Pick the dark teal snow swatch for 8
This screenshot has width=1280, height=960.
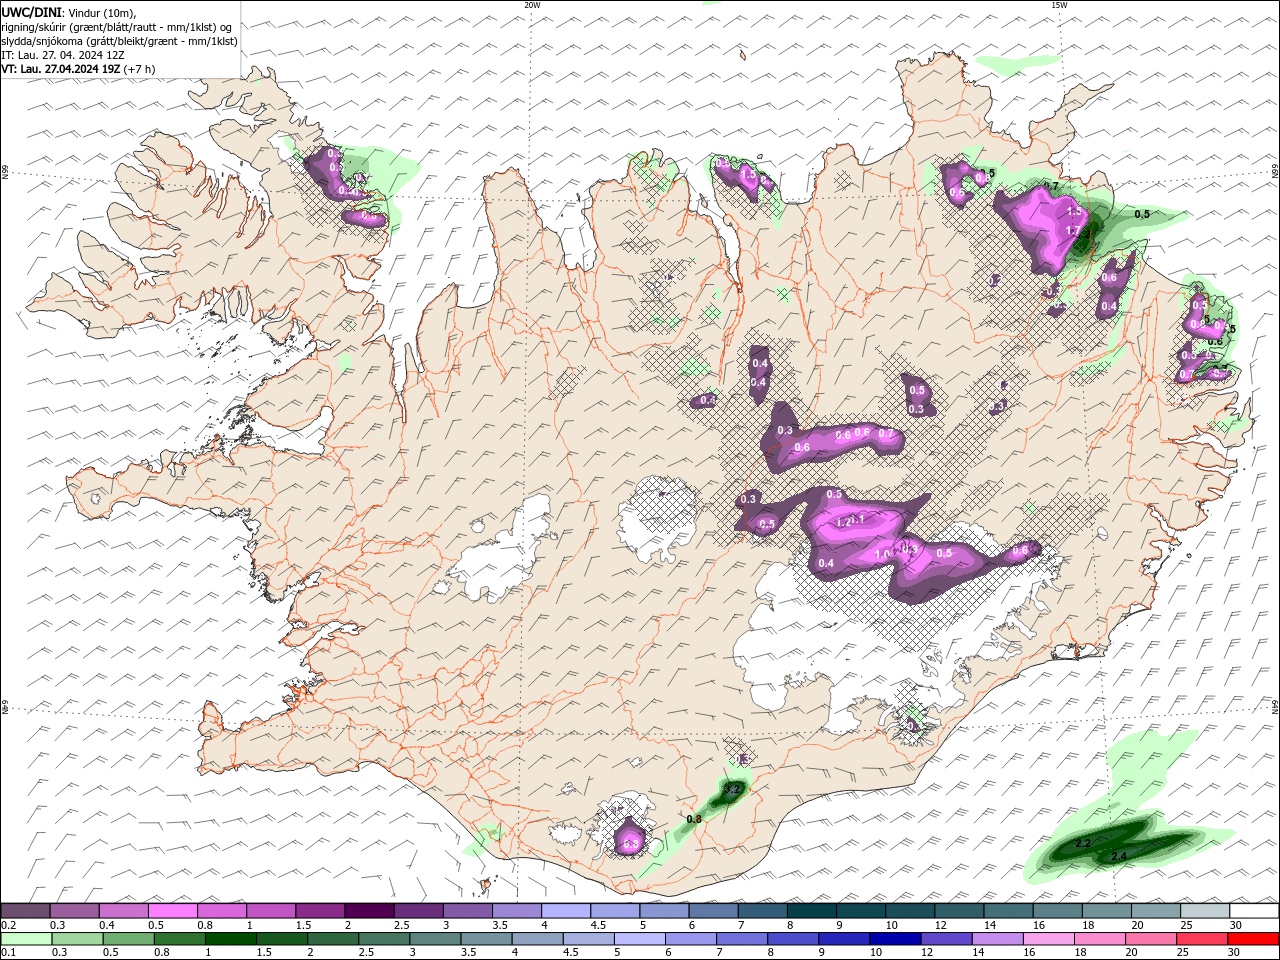click(x=811, y=911)
